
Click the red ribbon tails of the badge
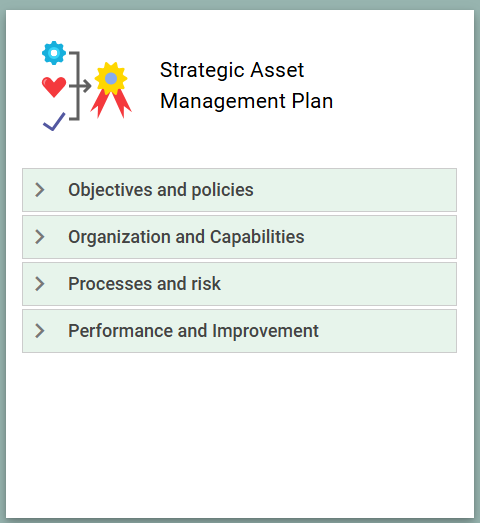click(111, 103)
